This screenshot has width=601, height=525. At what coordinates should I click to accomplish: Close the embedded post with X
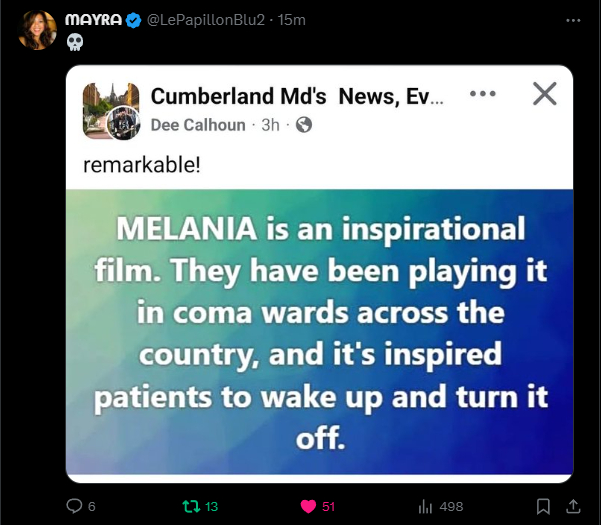coord(545,94)
